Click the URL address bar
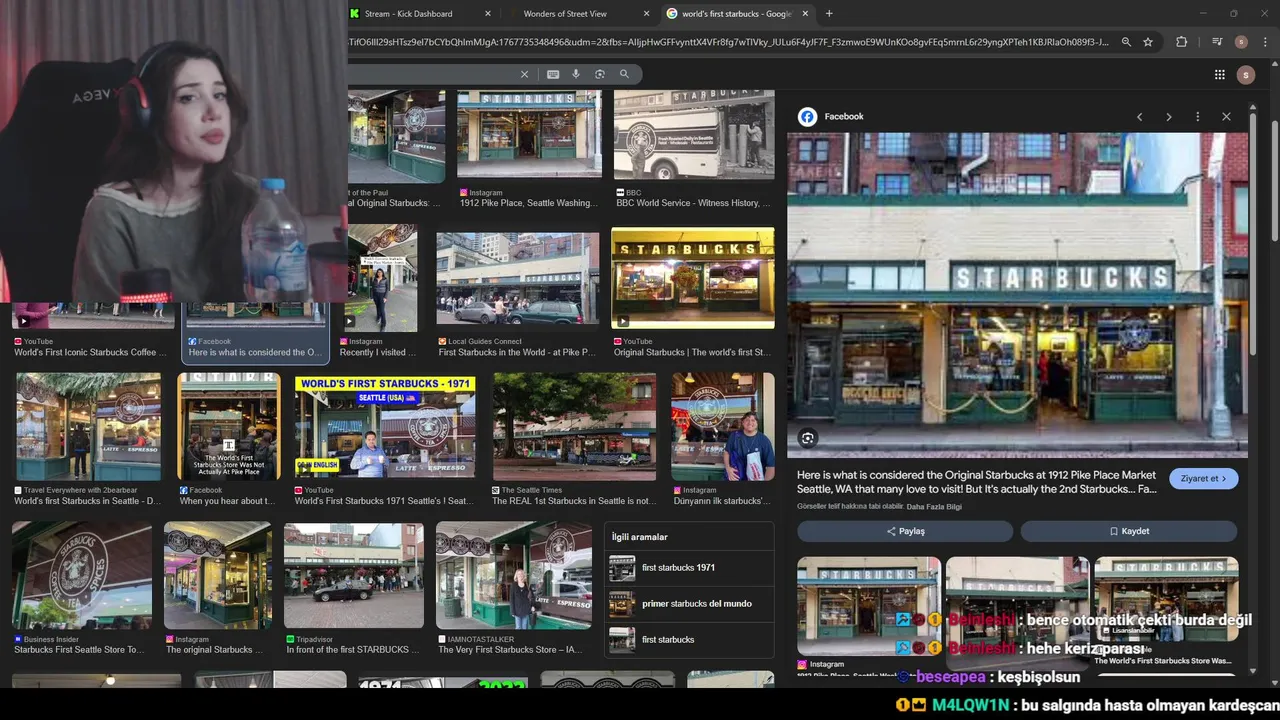The image size is (1280, 720). tap(730, 42)
